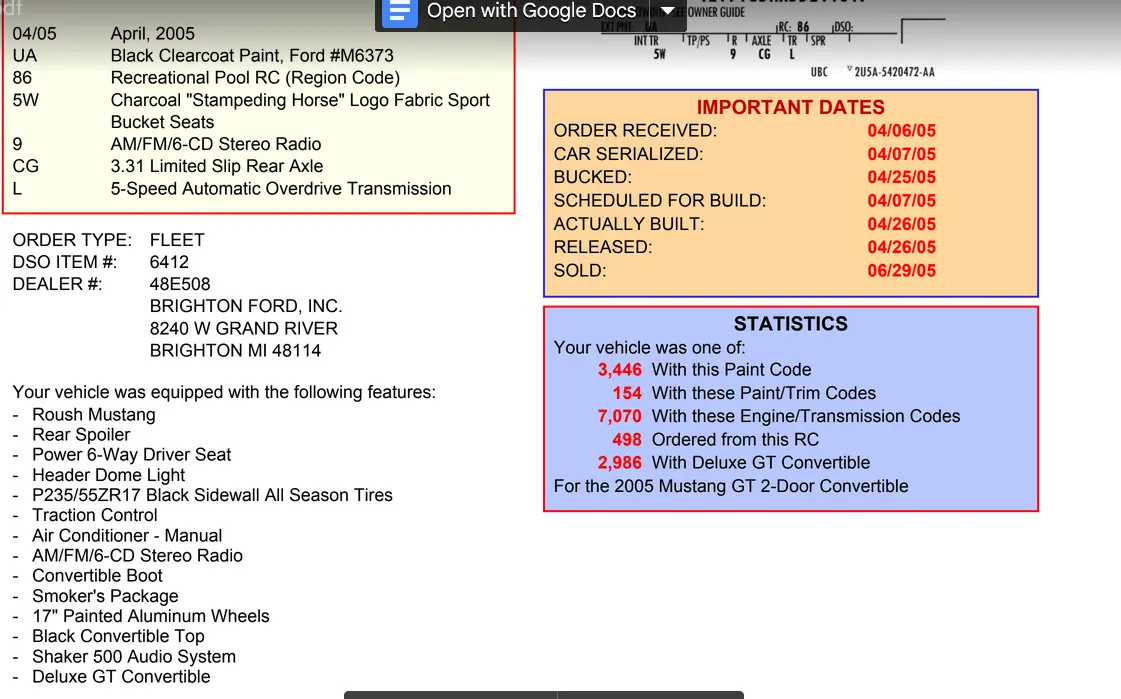
Task: Click BRIGHTON FORD, INC. dealer name
Action: coord(246,307)
